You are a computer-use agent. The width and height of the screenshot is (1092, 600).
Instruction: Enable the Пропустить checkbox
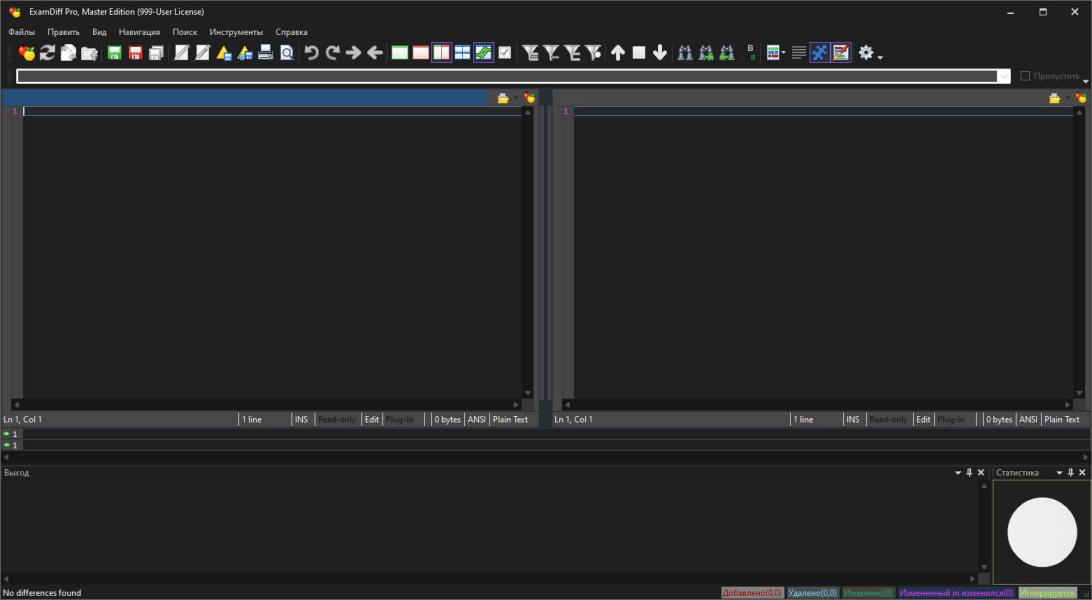(1024, 76)
